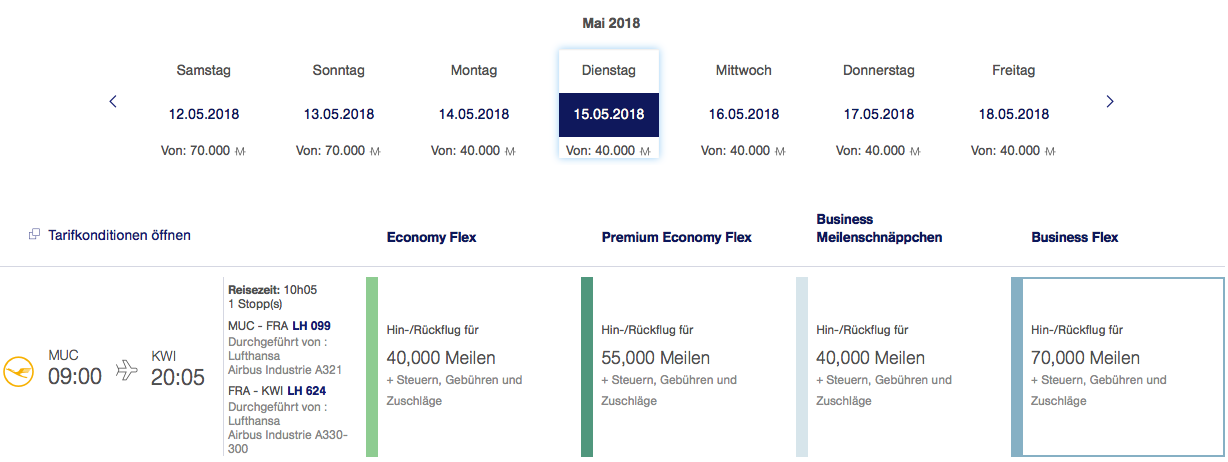1228x462 pixels.
Task: Choose Mittwoch 16.05.2018 date
Action: (744, 110)
